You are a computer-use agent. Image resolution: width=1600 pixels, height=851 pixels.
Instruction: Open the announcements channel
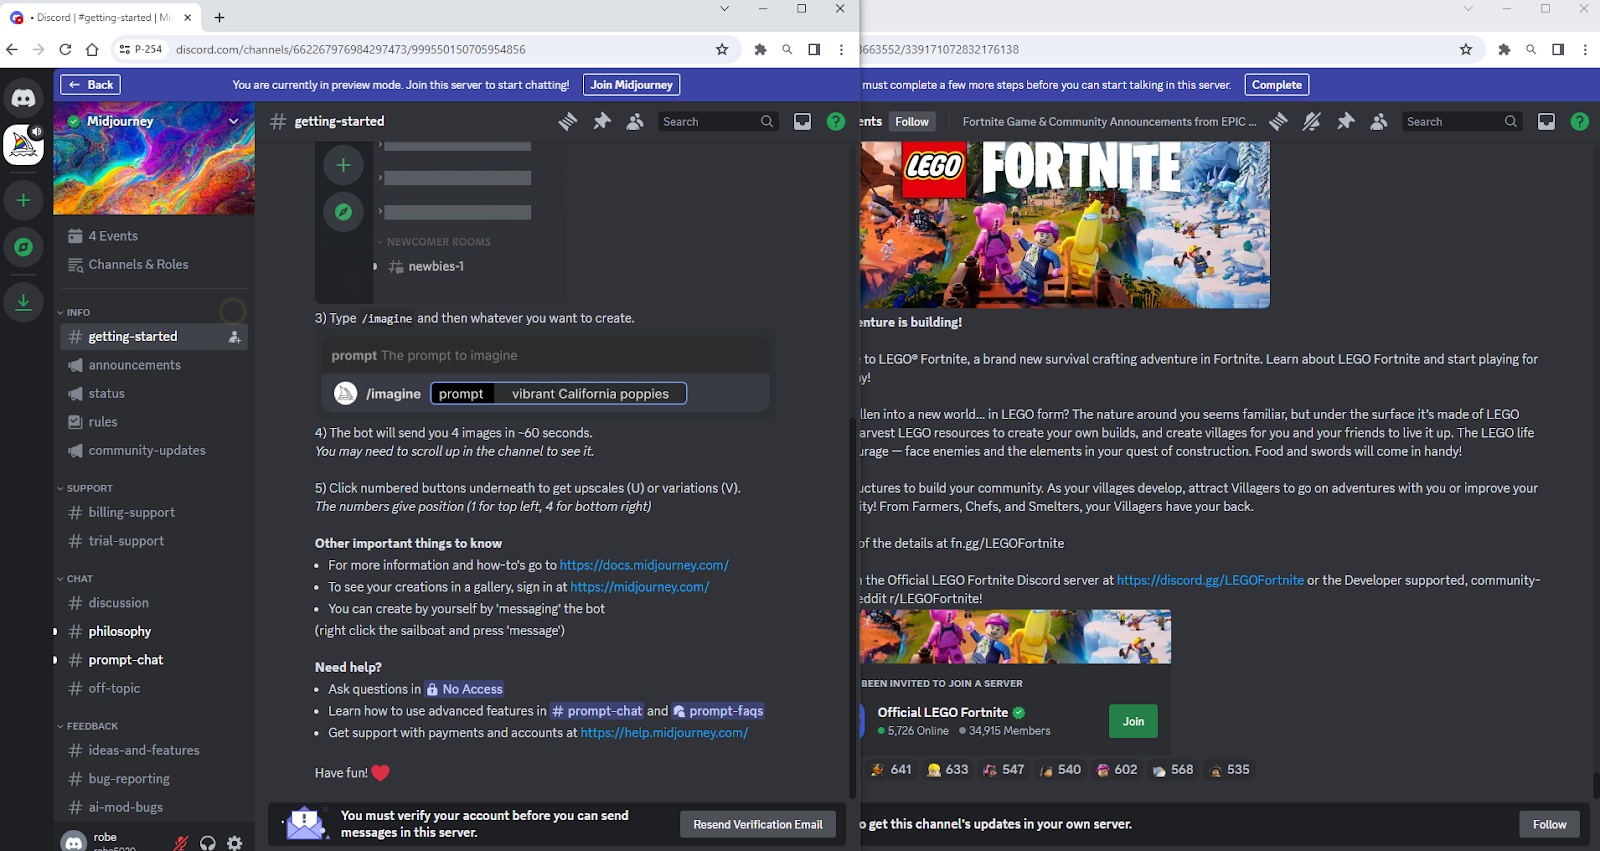click(152, 365)
